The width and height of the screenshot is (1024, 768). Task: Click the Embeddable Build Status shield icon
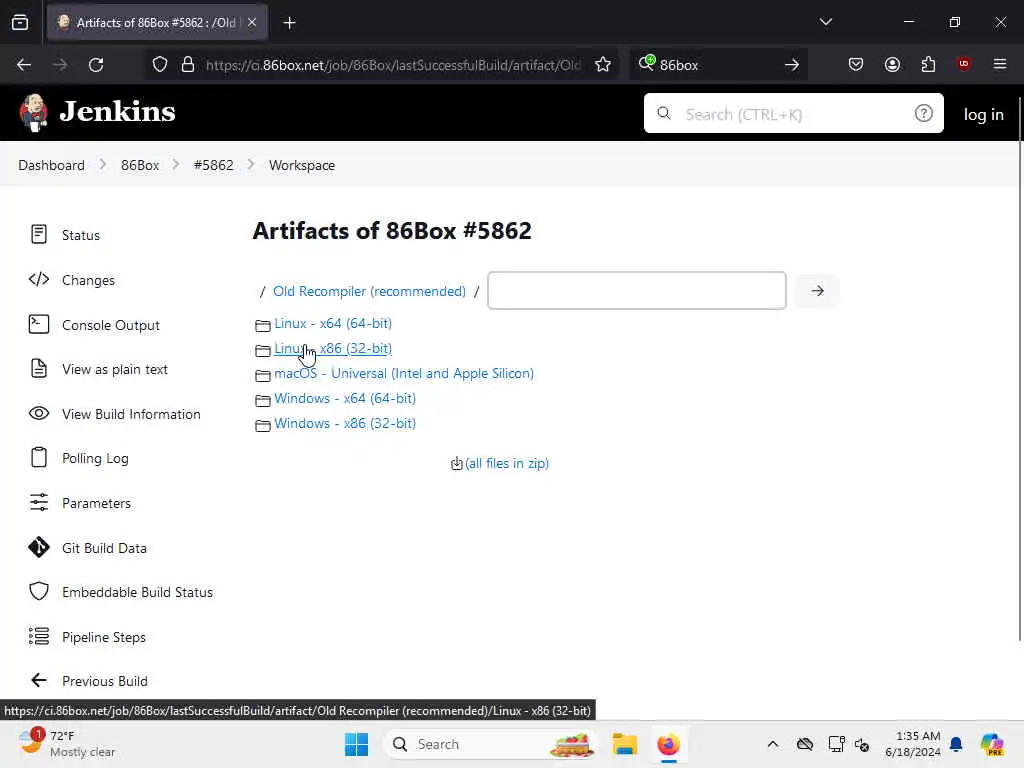point(39,592)
